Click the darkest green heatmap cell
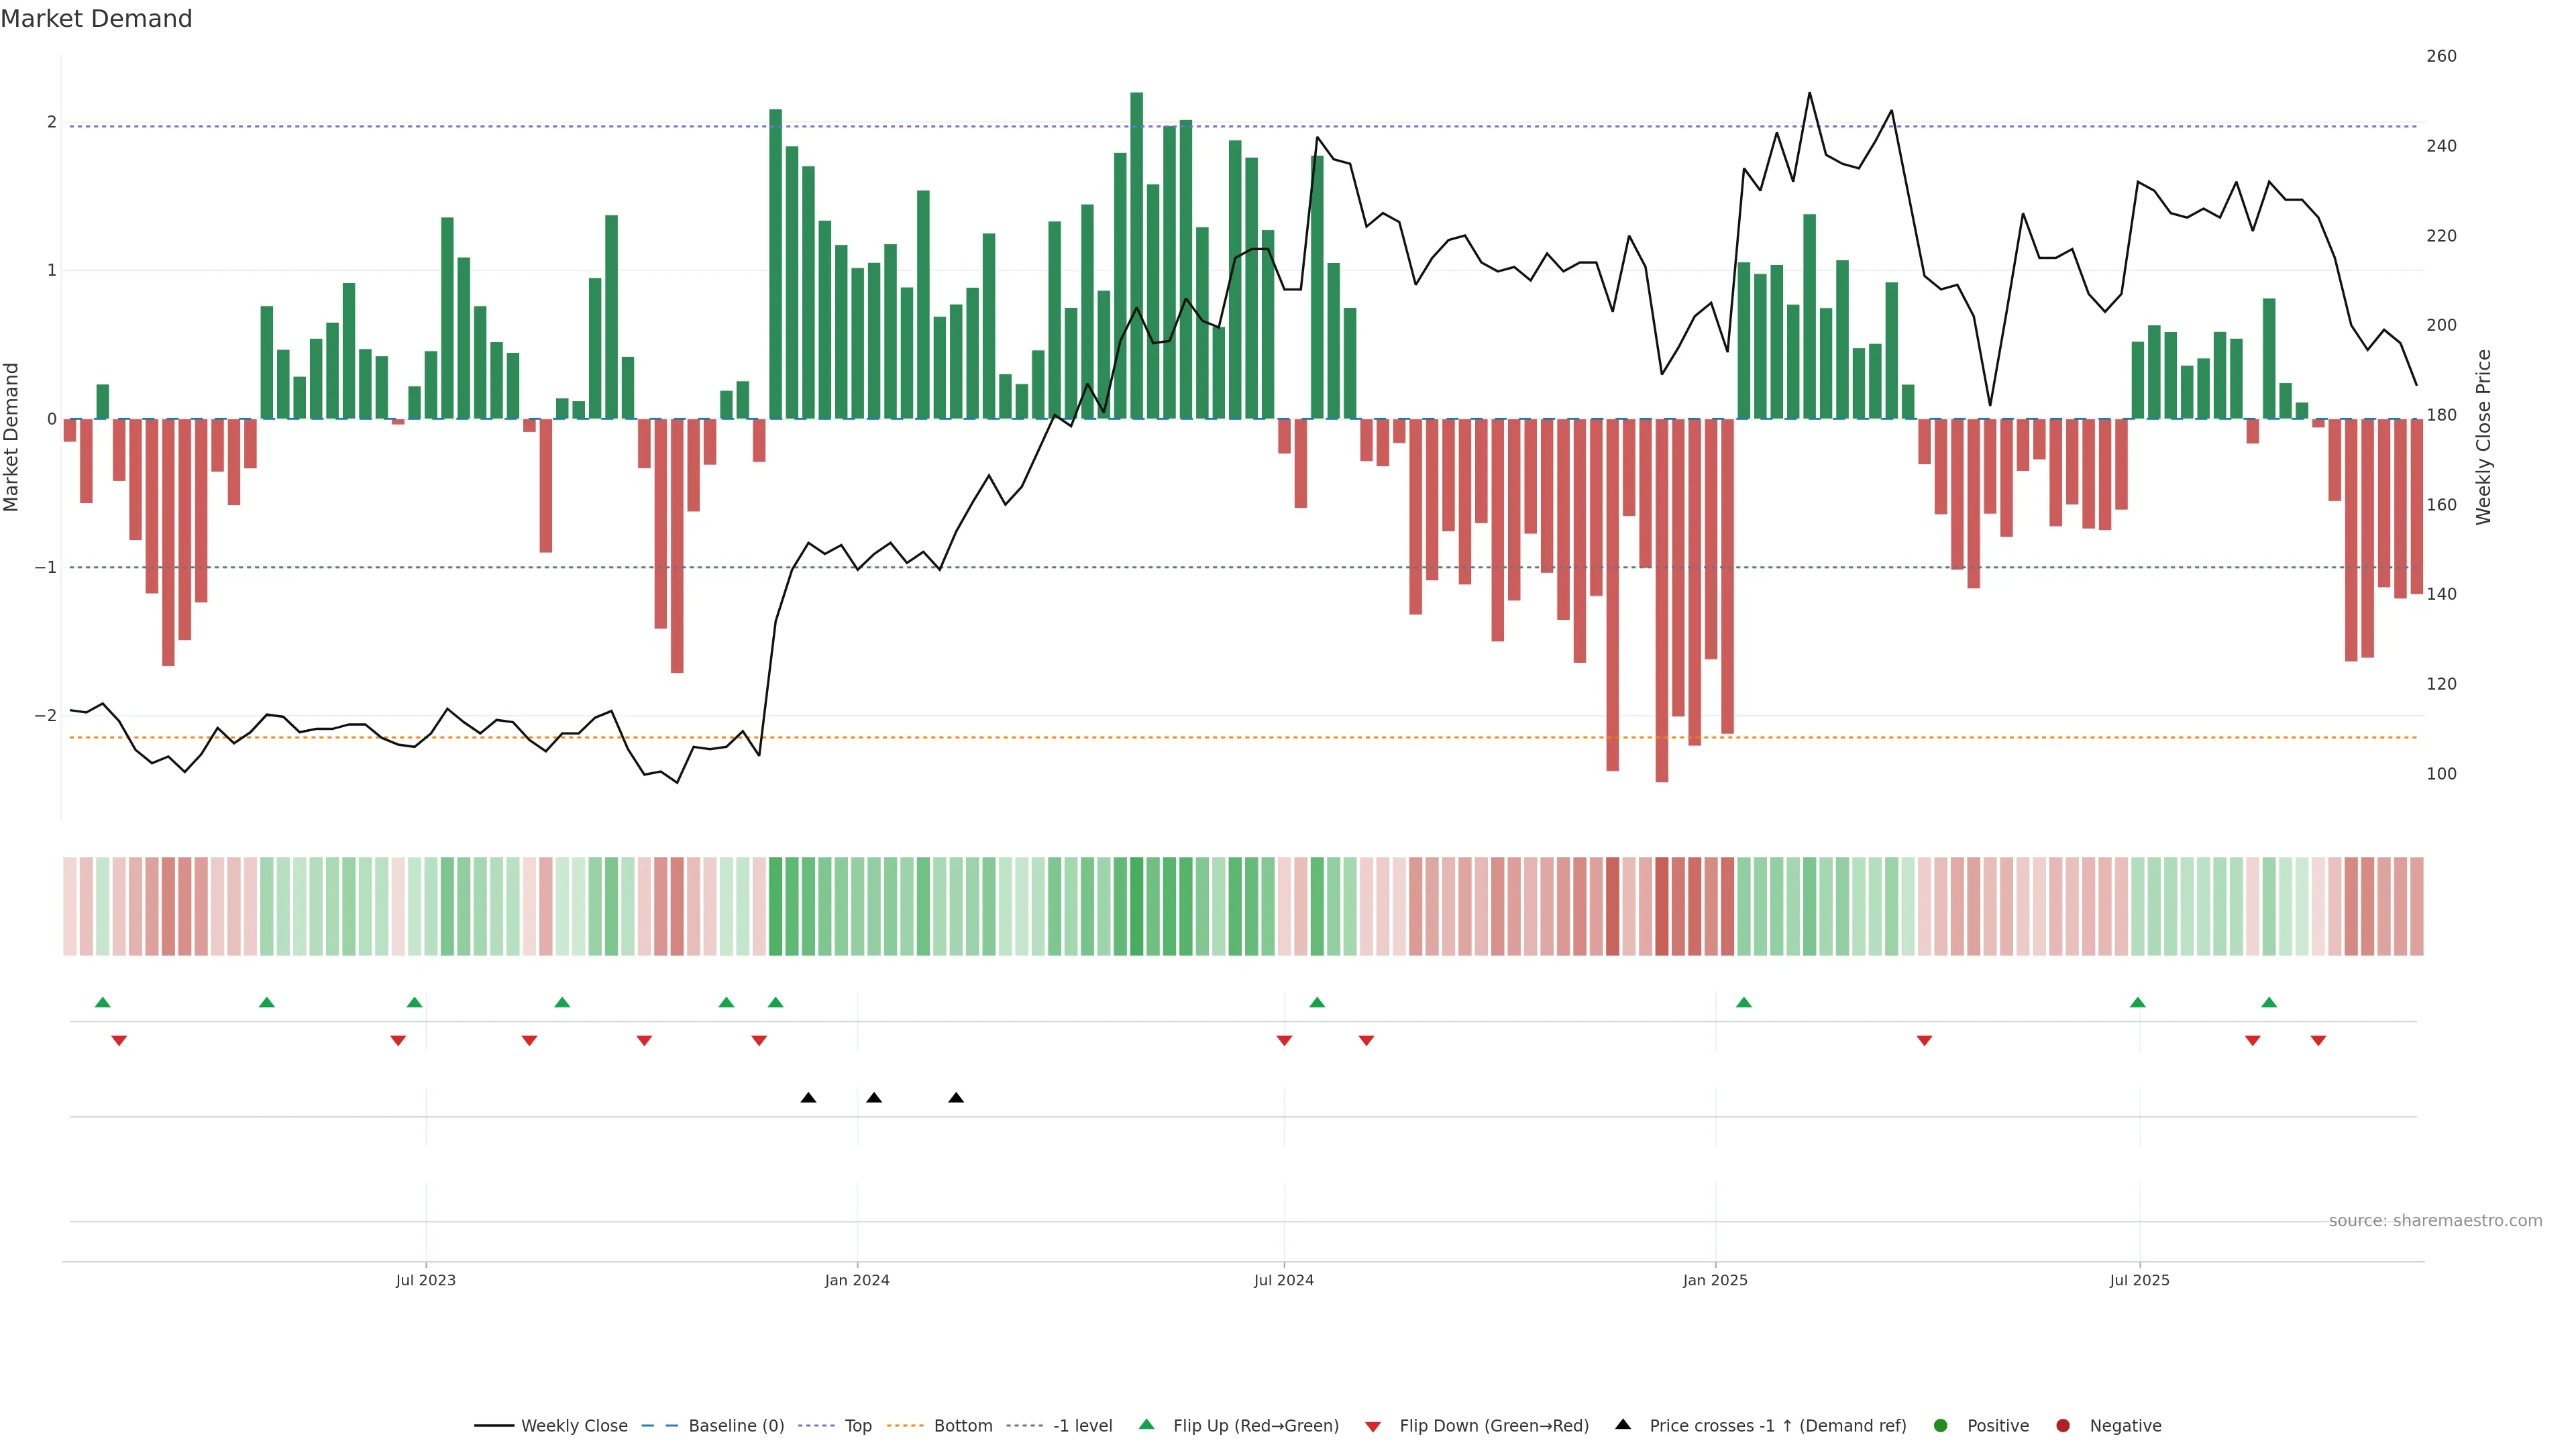Viewport: 2576px width, 1449px height. click(1136, 906)
